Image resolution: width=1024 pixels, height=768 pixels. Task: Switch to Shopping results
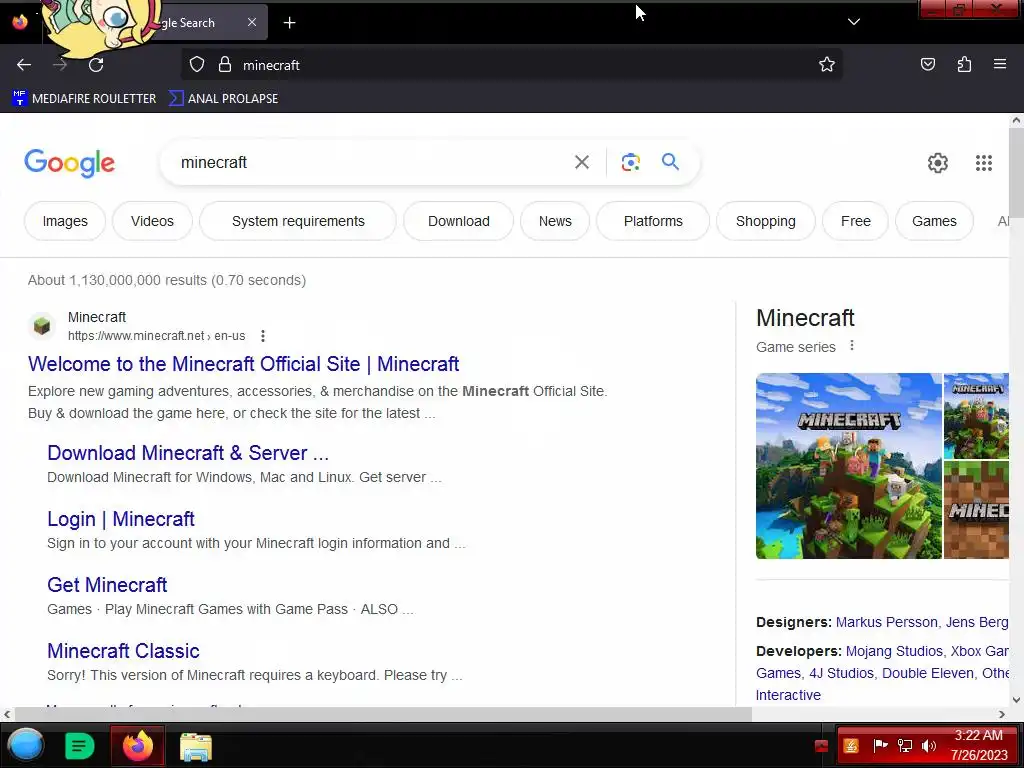point(765,221)
